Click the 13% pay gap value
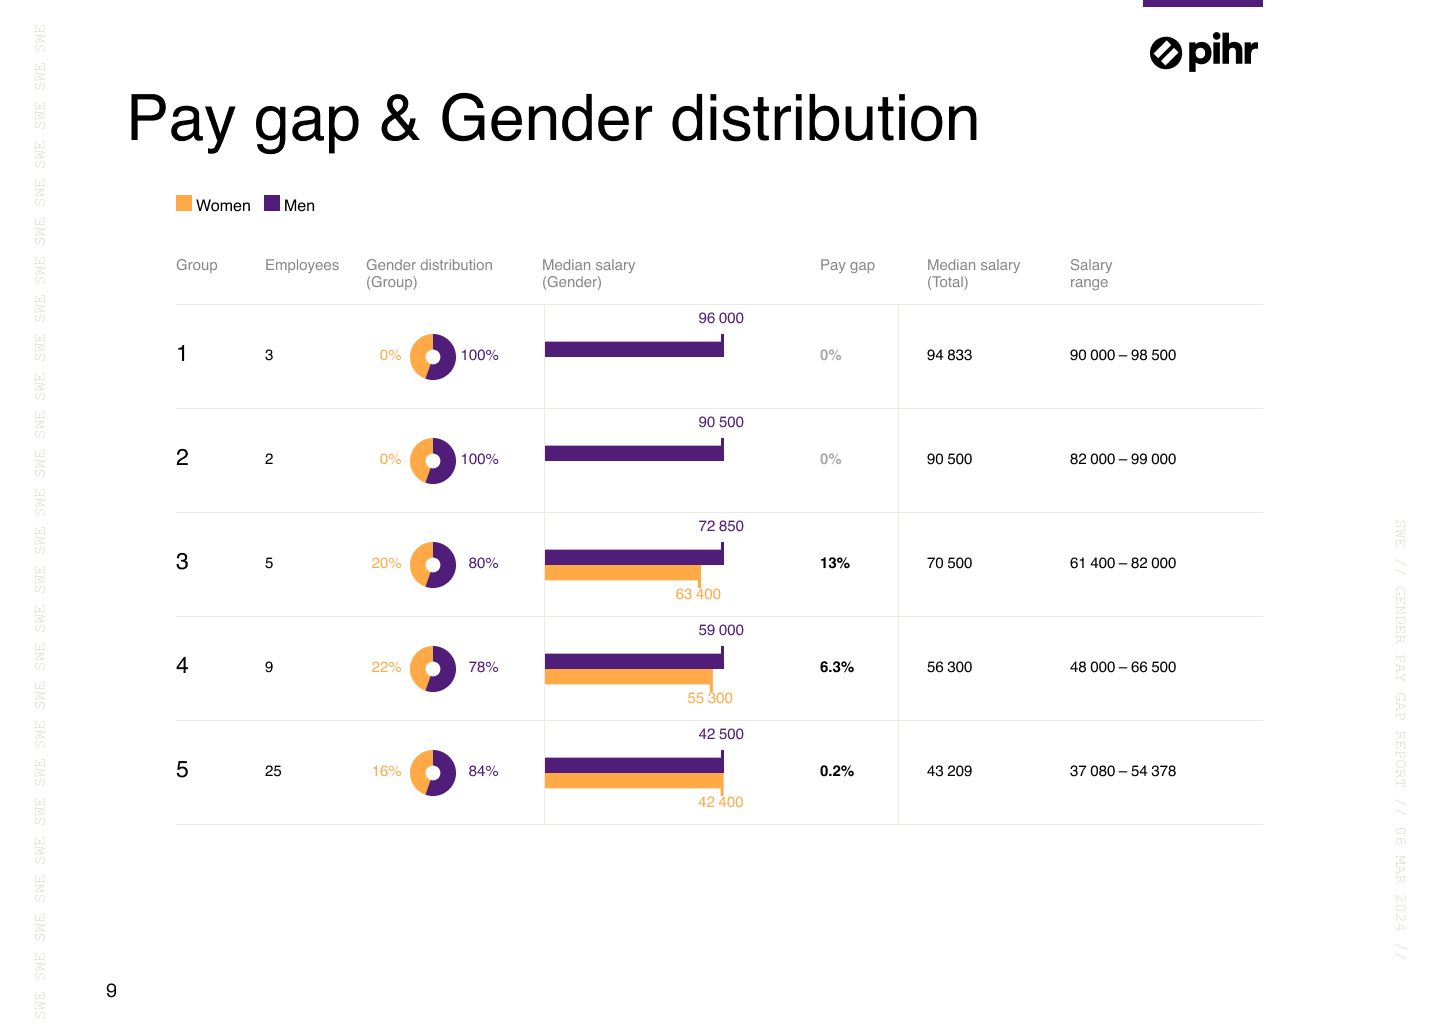The image size is (1440, 1024). coord(835,563)
